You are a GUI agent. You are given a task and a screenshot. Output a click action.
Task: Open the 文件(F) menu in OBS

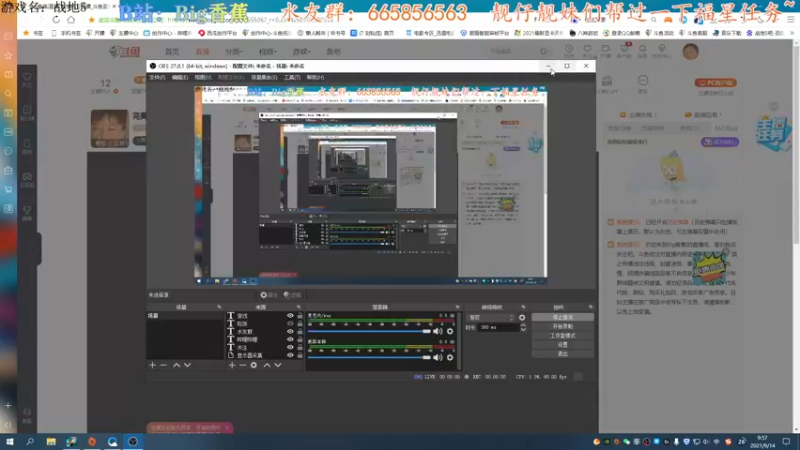pos(157,78)
